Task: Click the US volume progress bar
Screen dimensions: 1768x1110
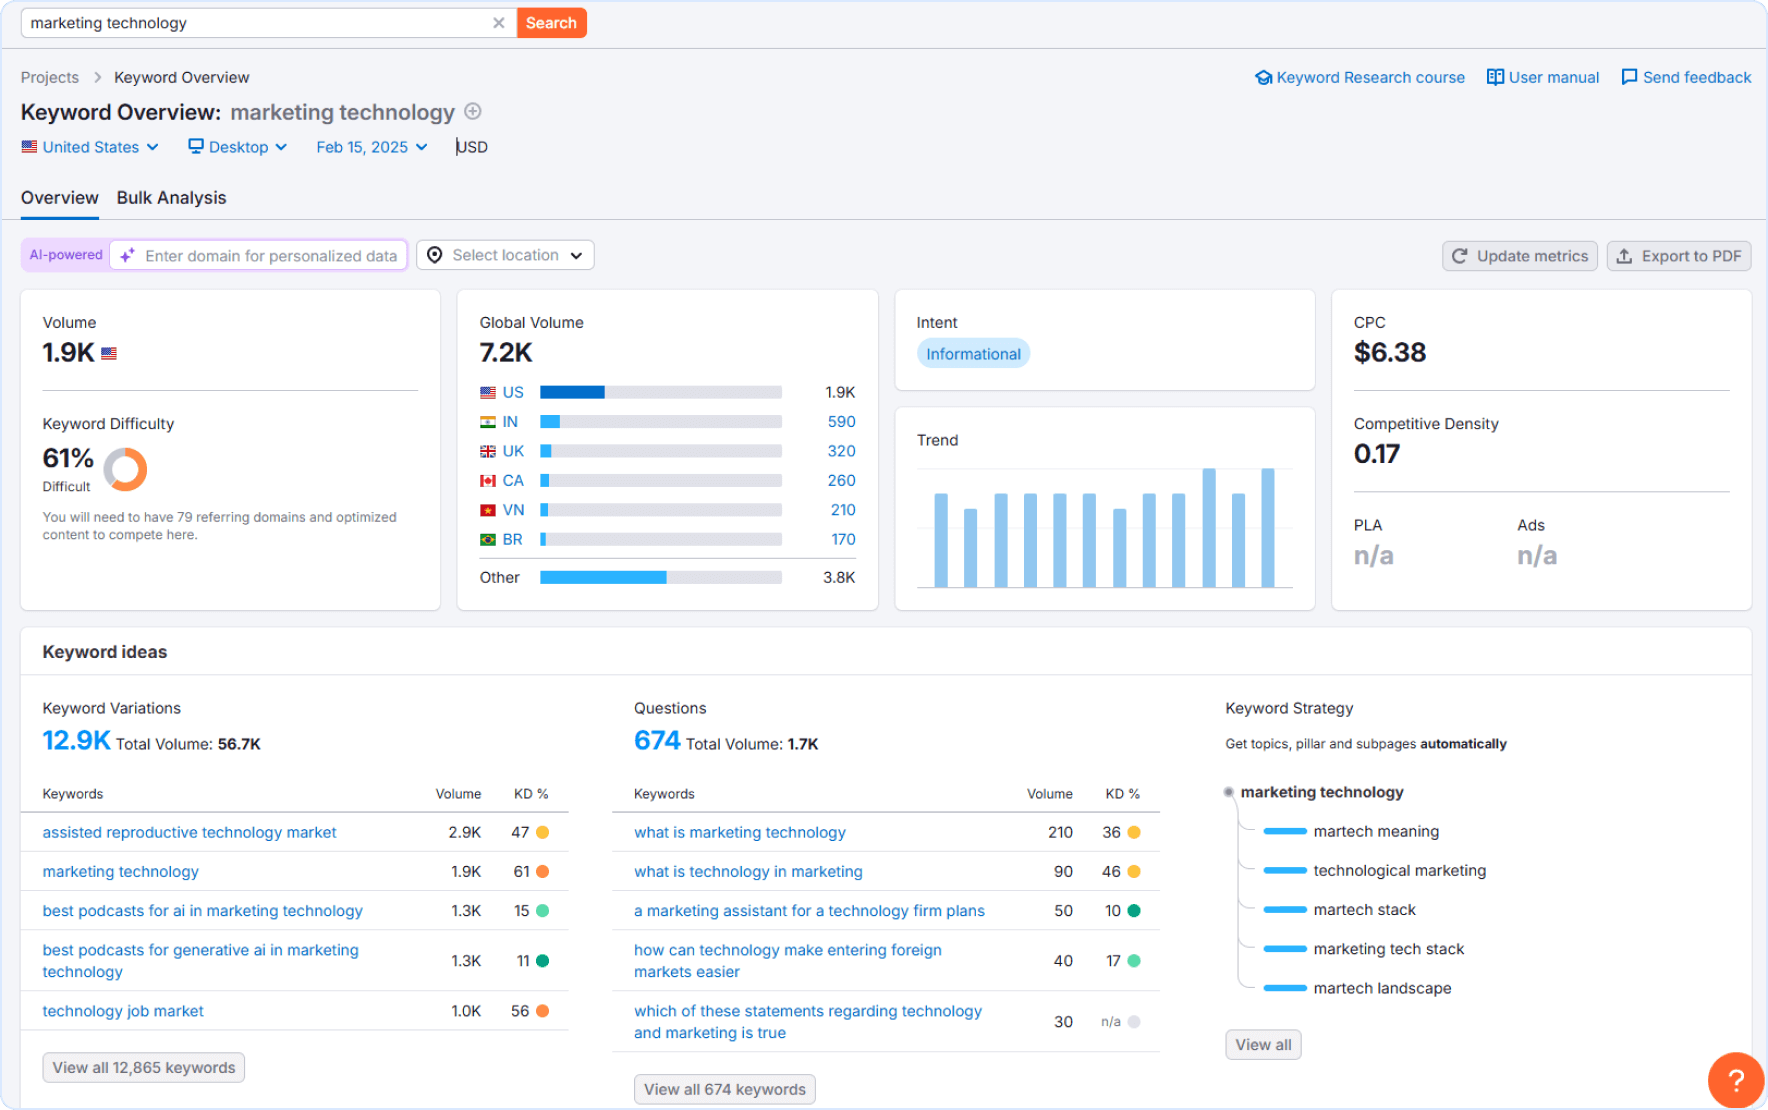Action: (661, 392)
